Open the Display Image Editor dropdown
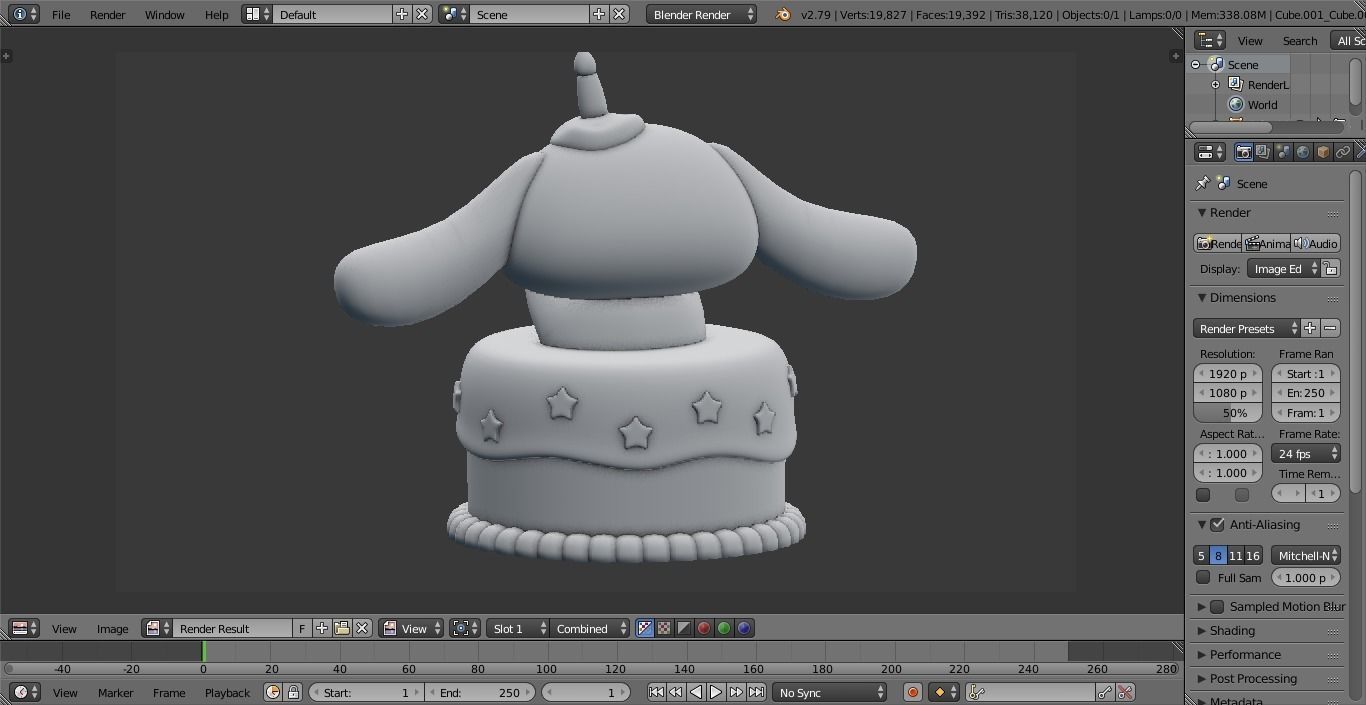1366x705 pixels. point(1284,268)
